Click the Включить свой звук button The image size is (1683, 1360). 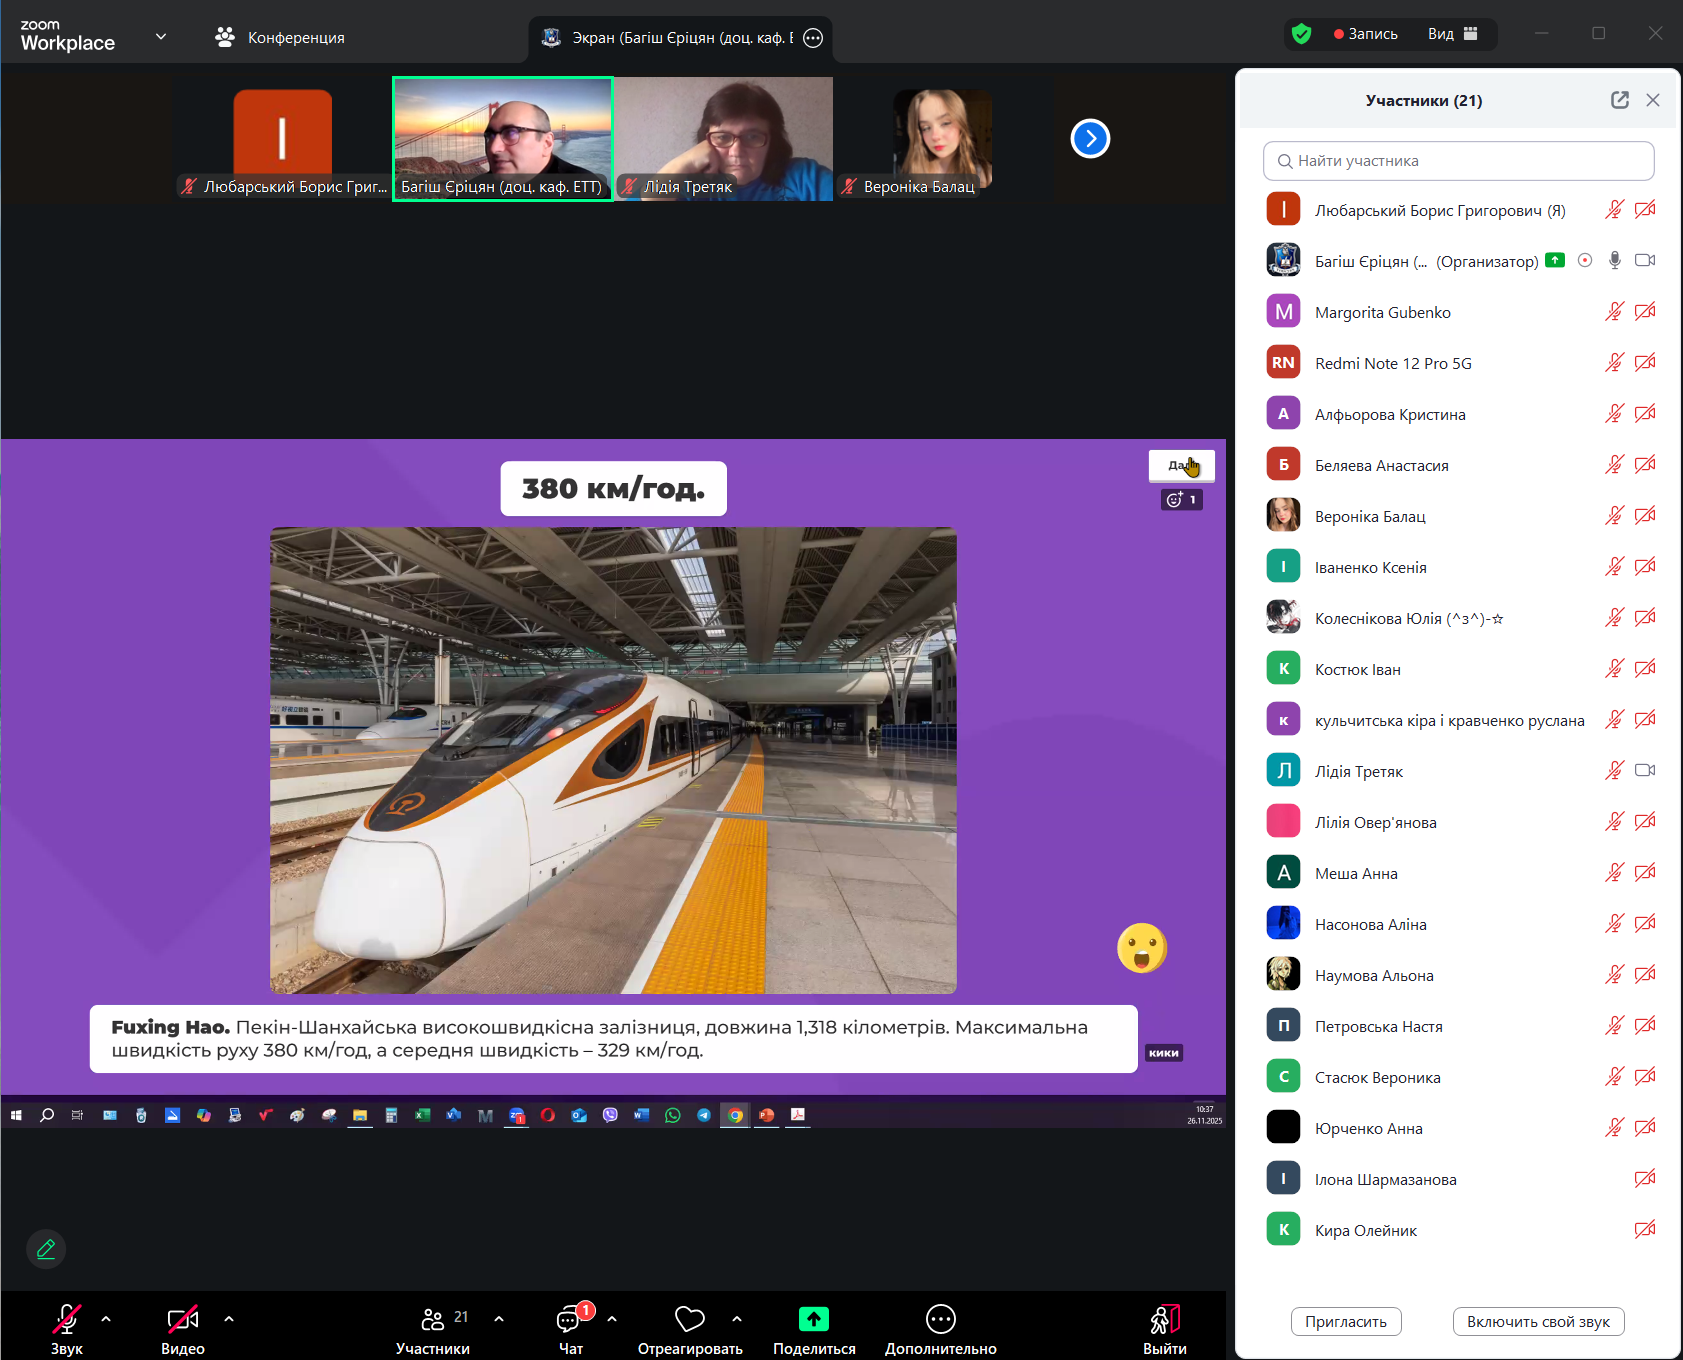coord(1538,1322)
